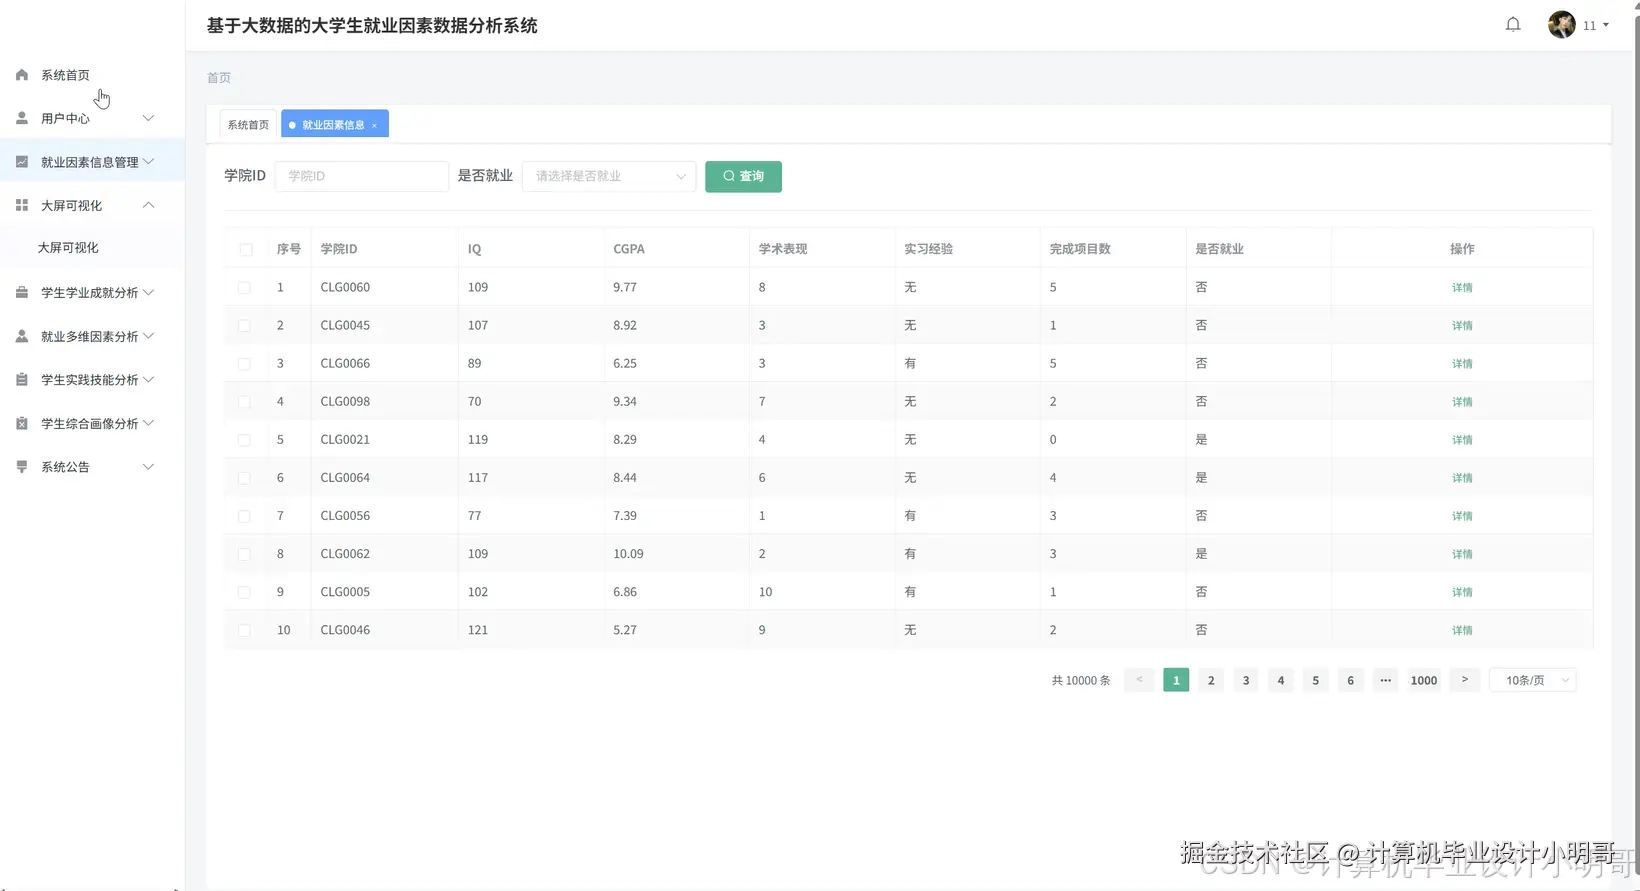Click the icon beside 学生综合画像分析
Viewport: 1640px width, 891px height.
tap(22, 423)
